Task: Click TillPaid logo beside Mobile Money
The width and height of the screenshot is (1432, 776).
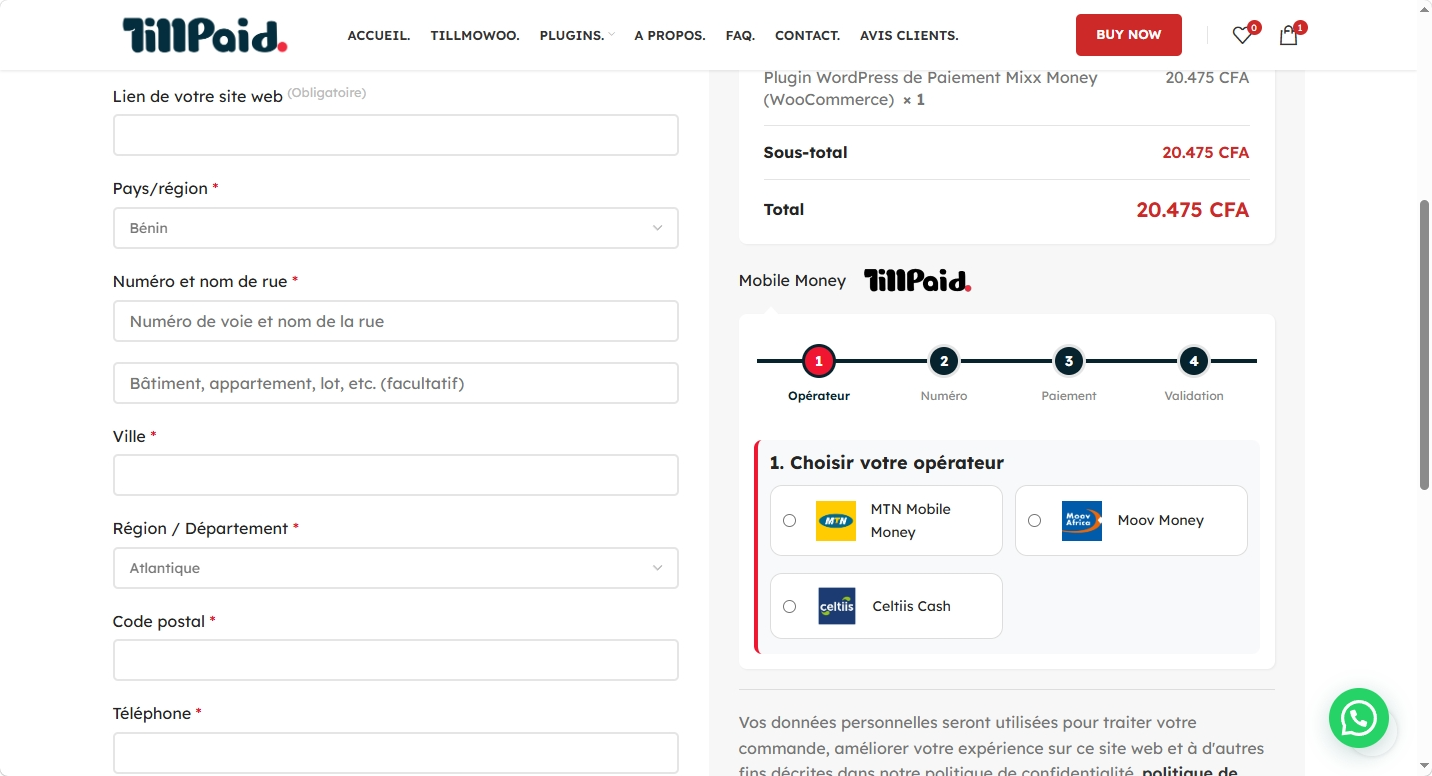Action: pos(917,280)
